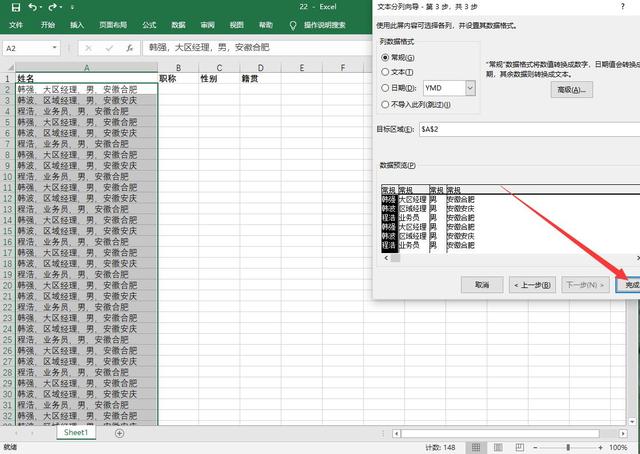
Task: Switch to the 帮助 ribbon tab
Action: coord(266,25)
